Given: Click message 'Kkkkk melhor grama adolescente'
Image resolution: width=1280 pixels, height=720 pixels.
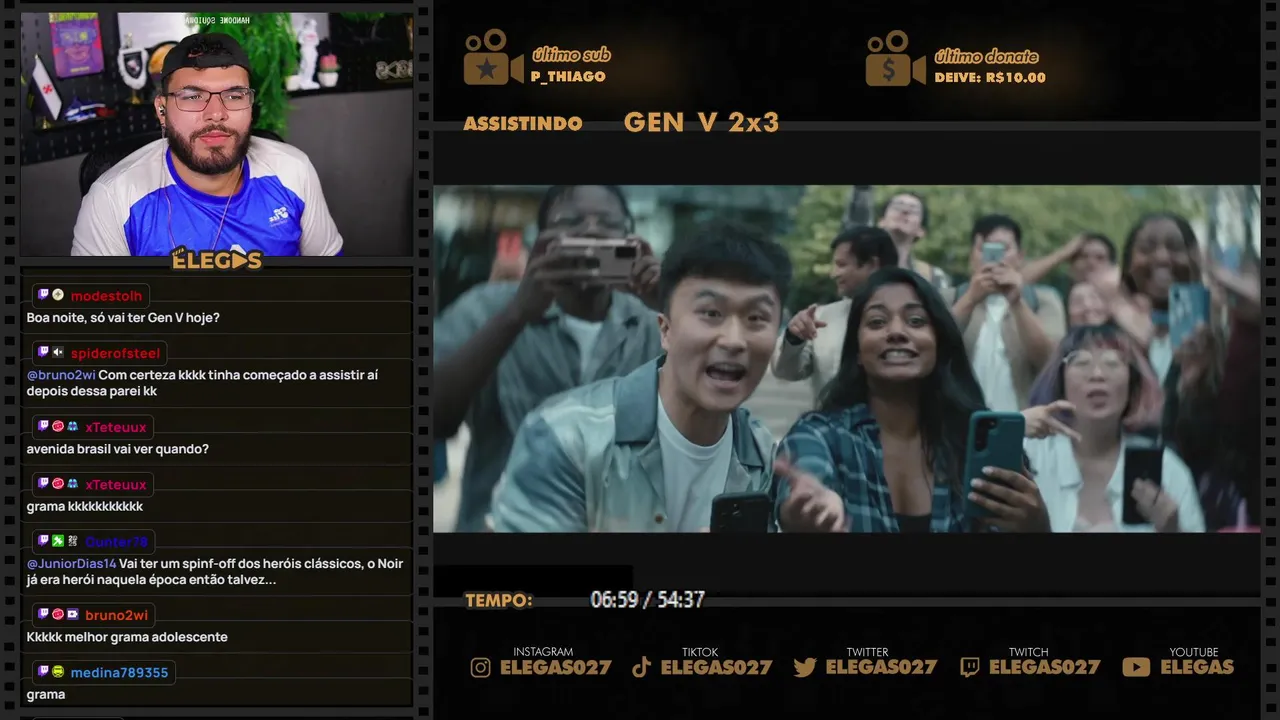Looking at the screenshot, I should pos(127,637).
